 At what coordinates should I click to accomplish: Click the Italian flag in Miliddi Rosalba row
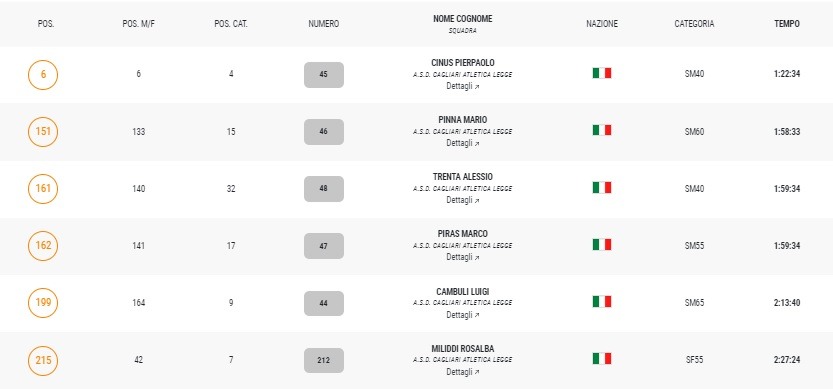[602, 359]
